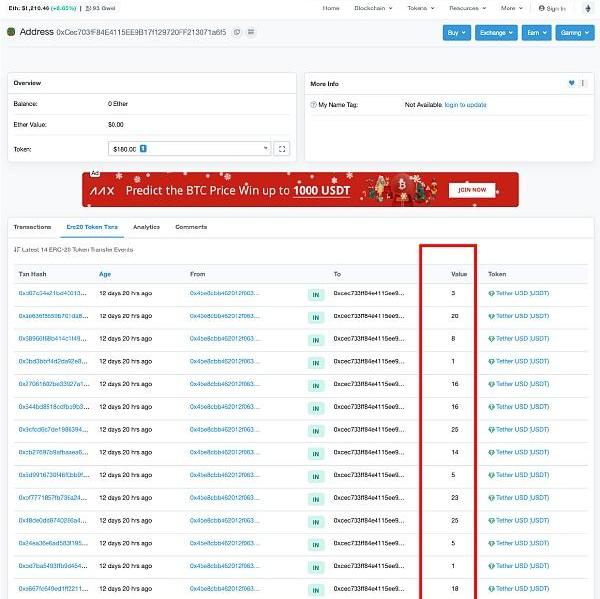The image size is (600, 599).
Task: Click the sort icon beside Latest 14 ERC-20 events
Action: [x=16, y=250]
